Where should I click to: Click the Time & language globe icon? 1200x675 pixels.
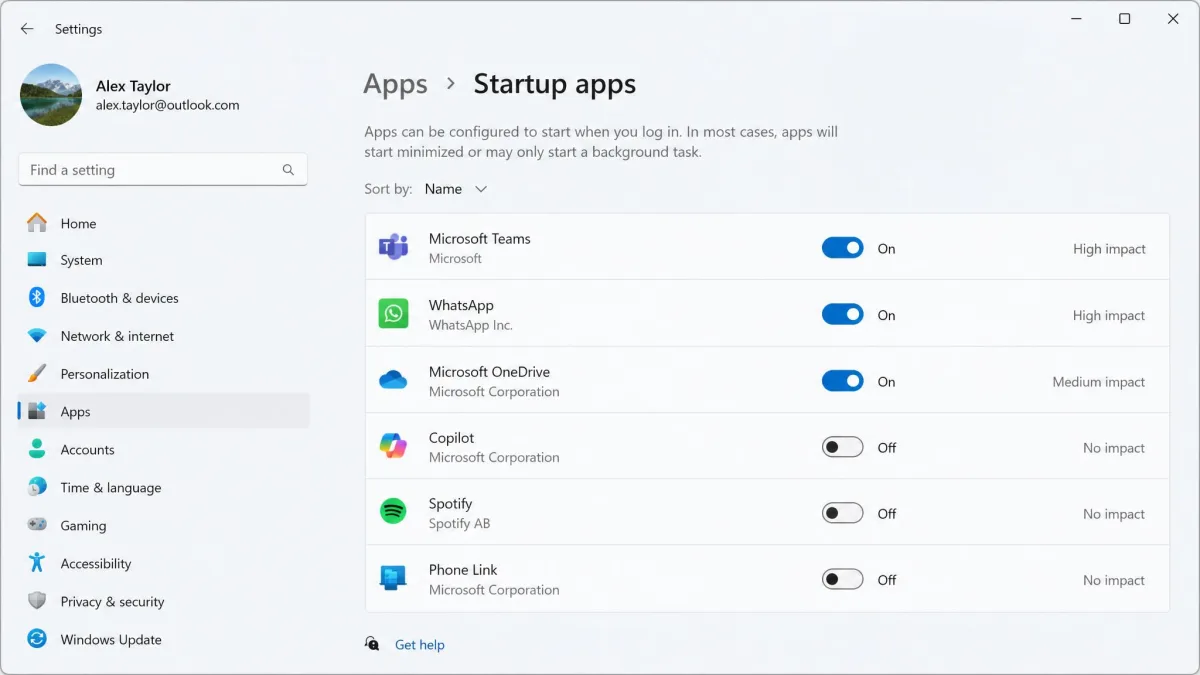(x=37, y=487)
